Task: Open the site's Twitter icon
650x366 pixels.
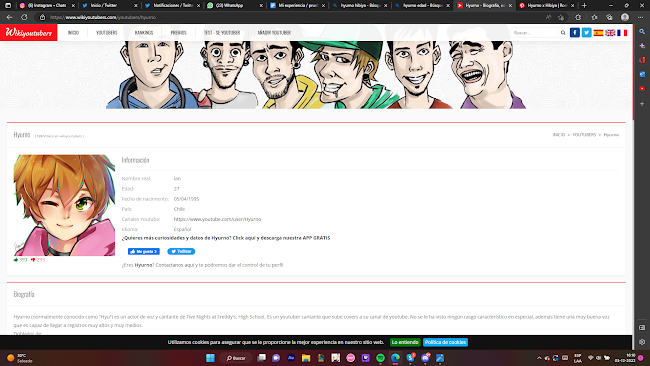Action: tap(587, 32)
